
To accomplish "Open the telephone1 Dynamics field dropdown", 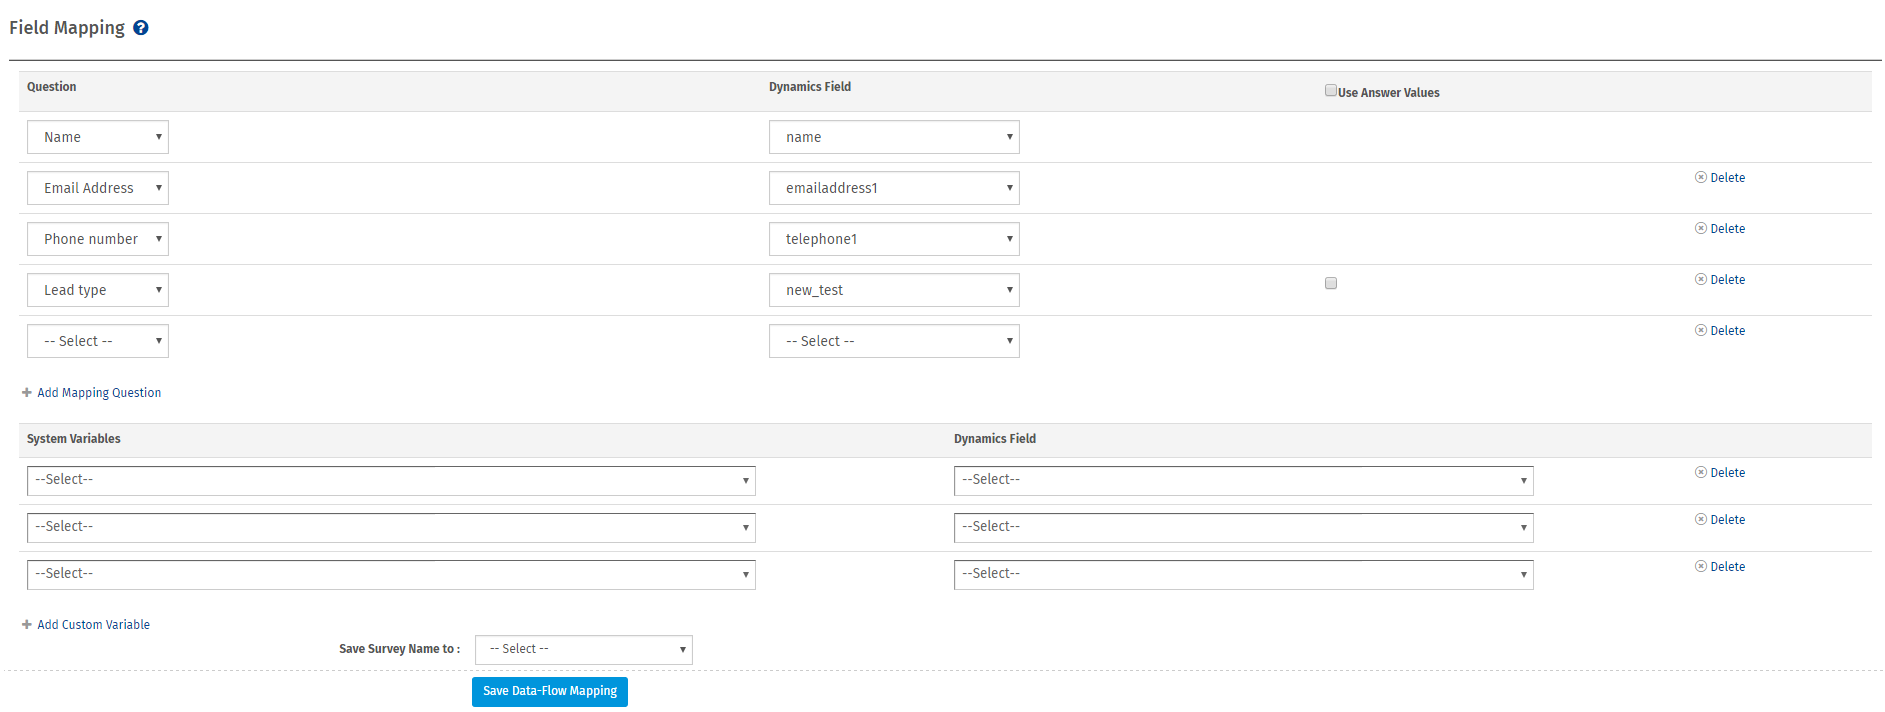I will [x=894, y=239].
